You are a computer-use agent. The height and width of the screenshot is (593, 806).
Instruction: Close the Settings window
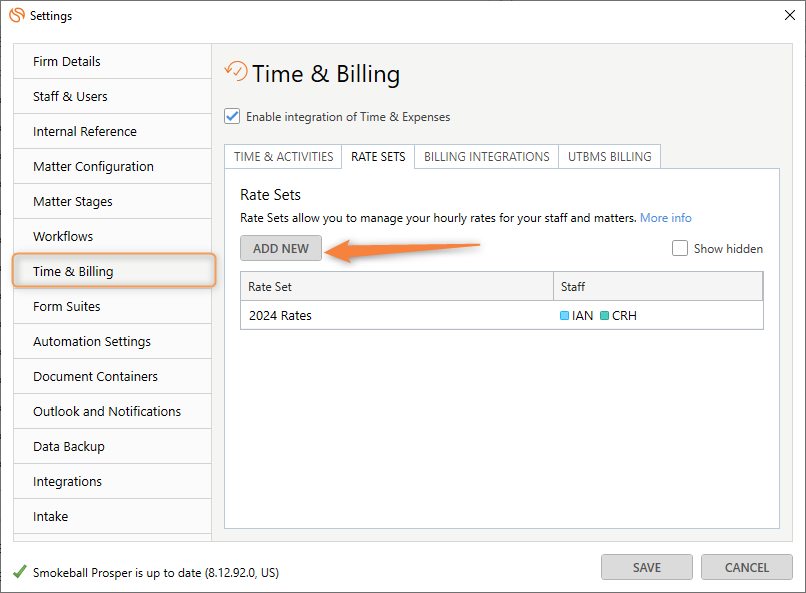click(790, 15)
